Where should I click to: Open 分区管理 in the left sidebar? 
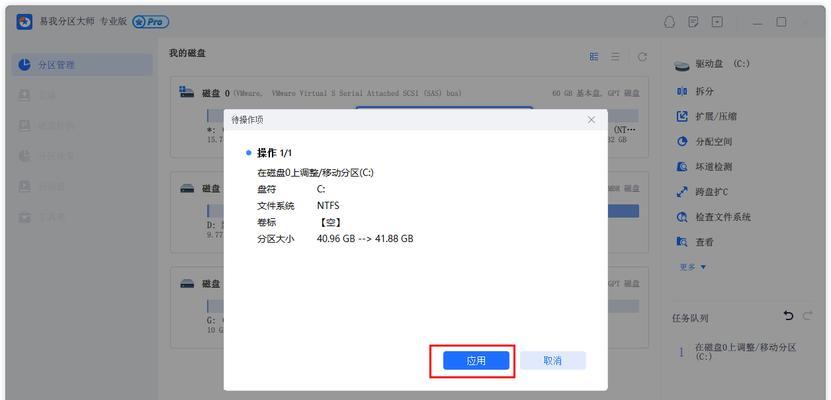82,65
